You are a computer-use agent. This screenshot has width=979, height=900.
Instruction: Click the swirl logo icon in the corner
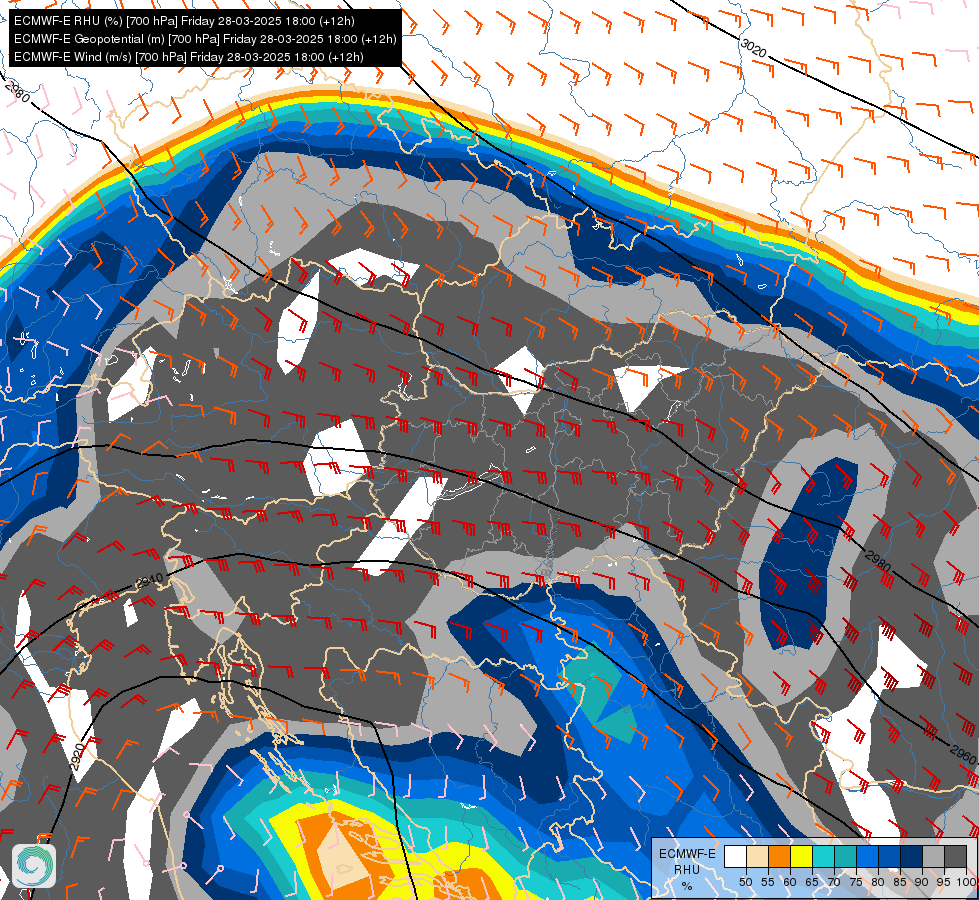pyautogui.click(x=34, y=865)
